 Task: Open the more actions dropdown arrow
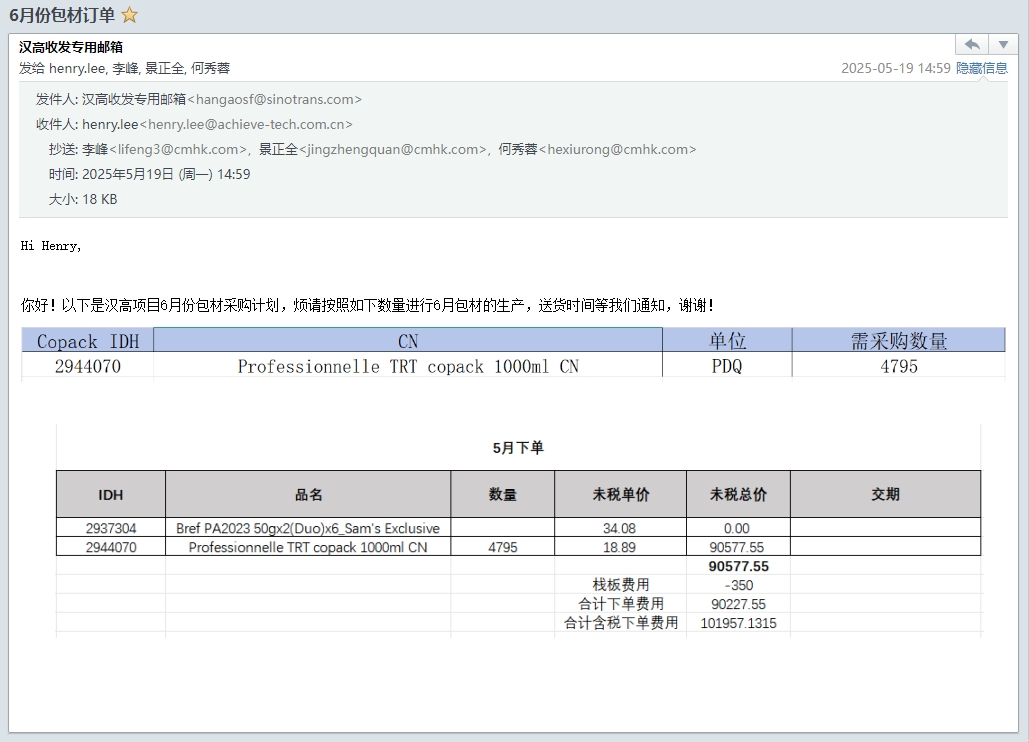[1003, 45]
